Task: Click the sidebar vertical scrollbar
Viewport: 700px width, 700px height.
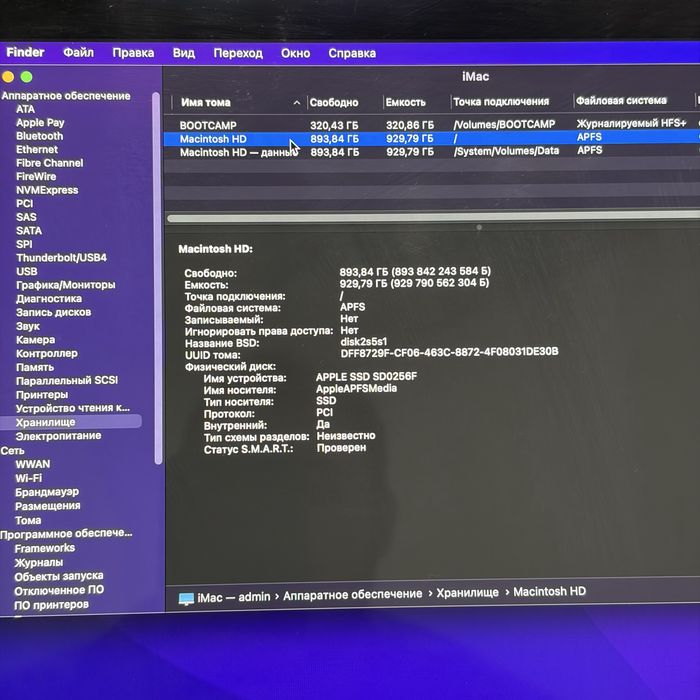Action: pyautogui.click(x=156, y=278)
